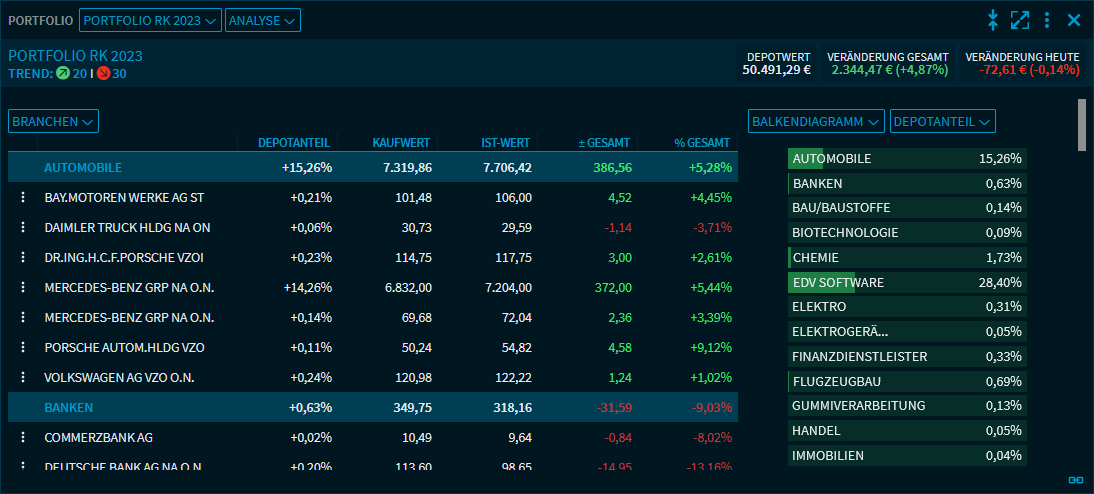Viewport: 1094px width, 494px height.
Task: Click the collapse widget arrows icon
Action: (993, 20)
